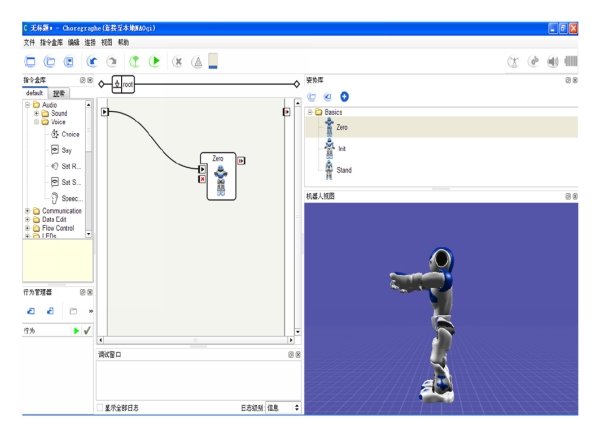This screenshot has width=600, height=439.
Task: Click the Stop behavior X toolbar icon
Action: point(178,61)
